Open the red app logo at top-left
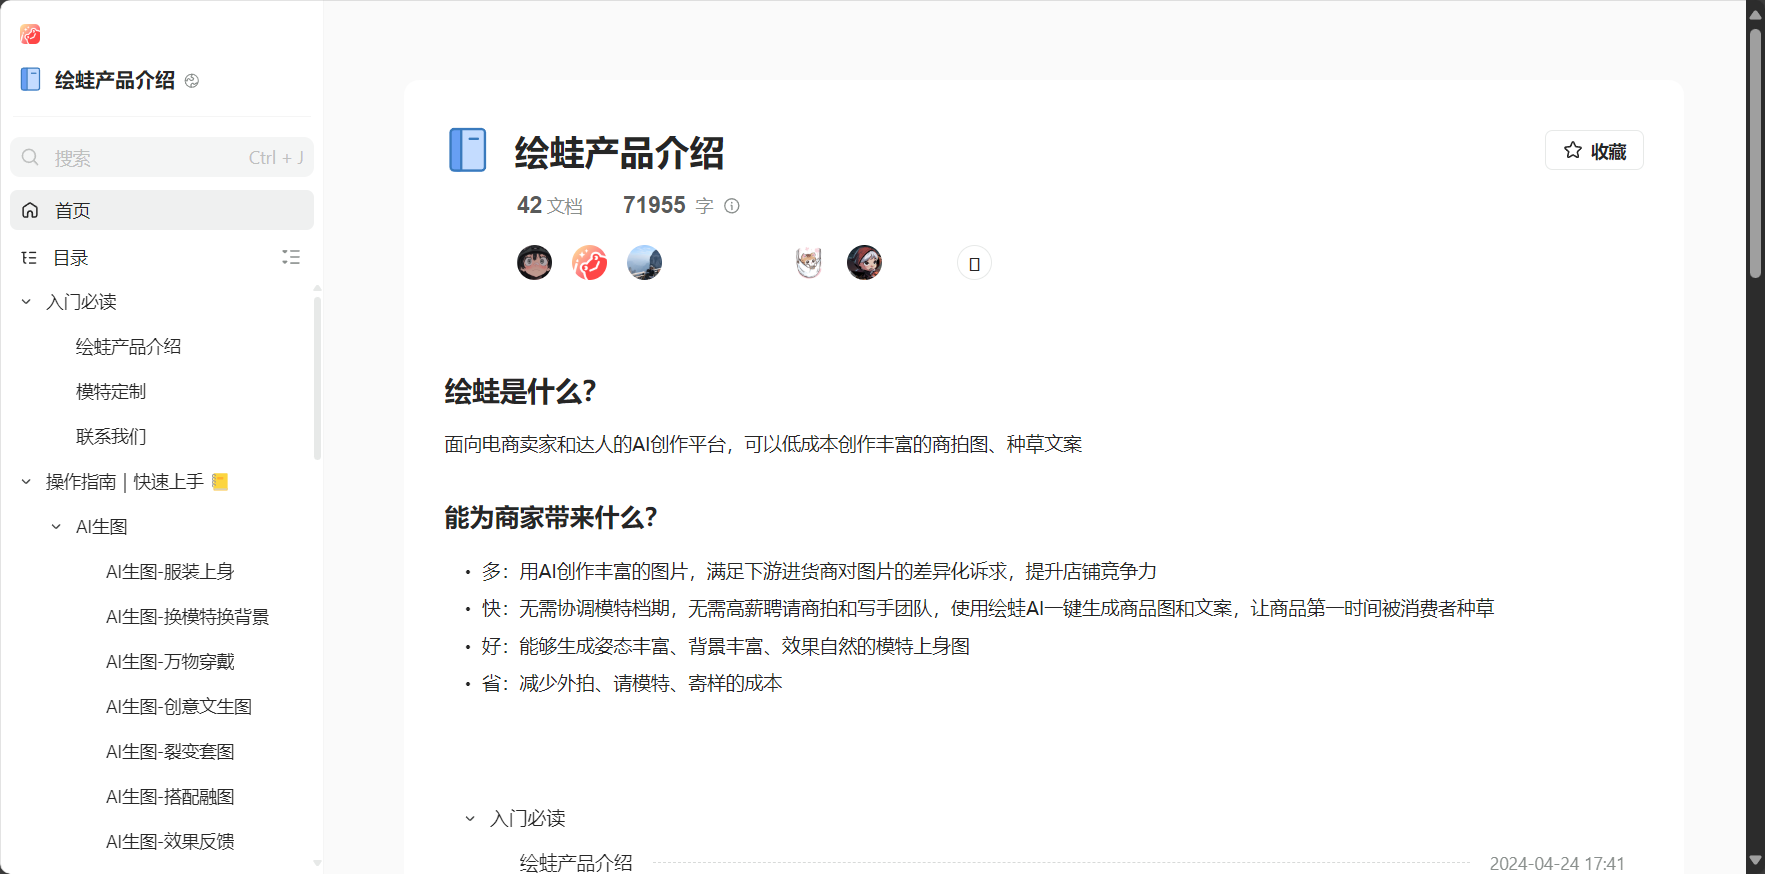This screenshot has width=1765, height=874. point(31,35)
